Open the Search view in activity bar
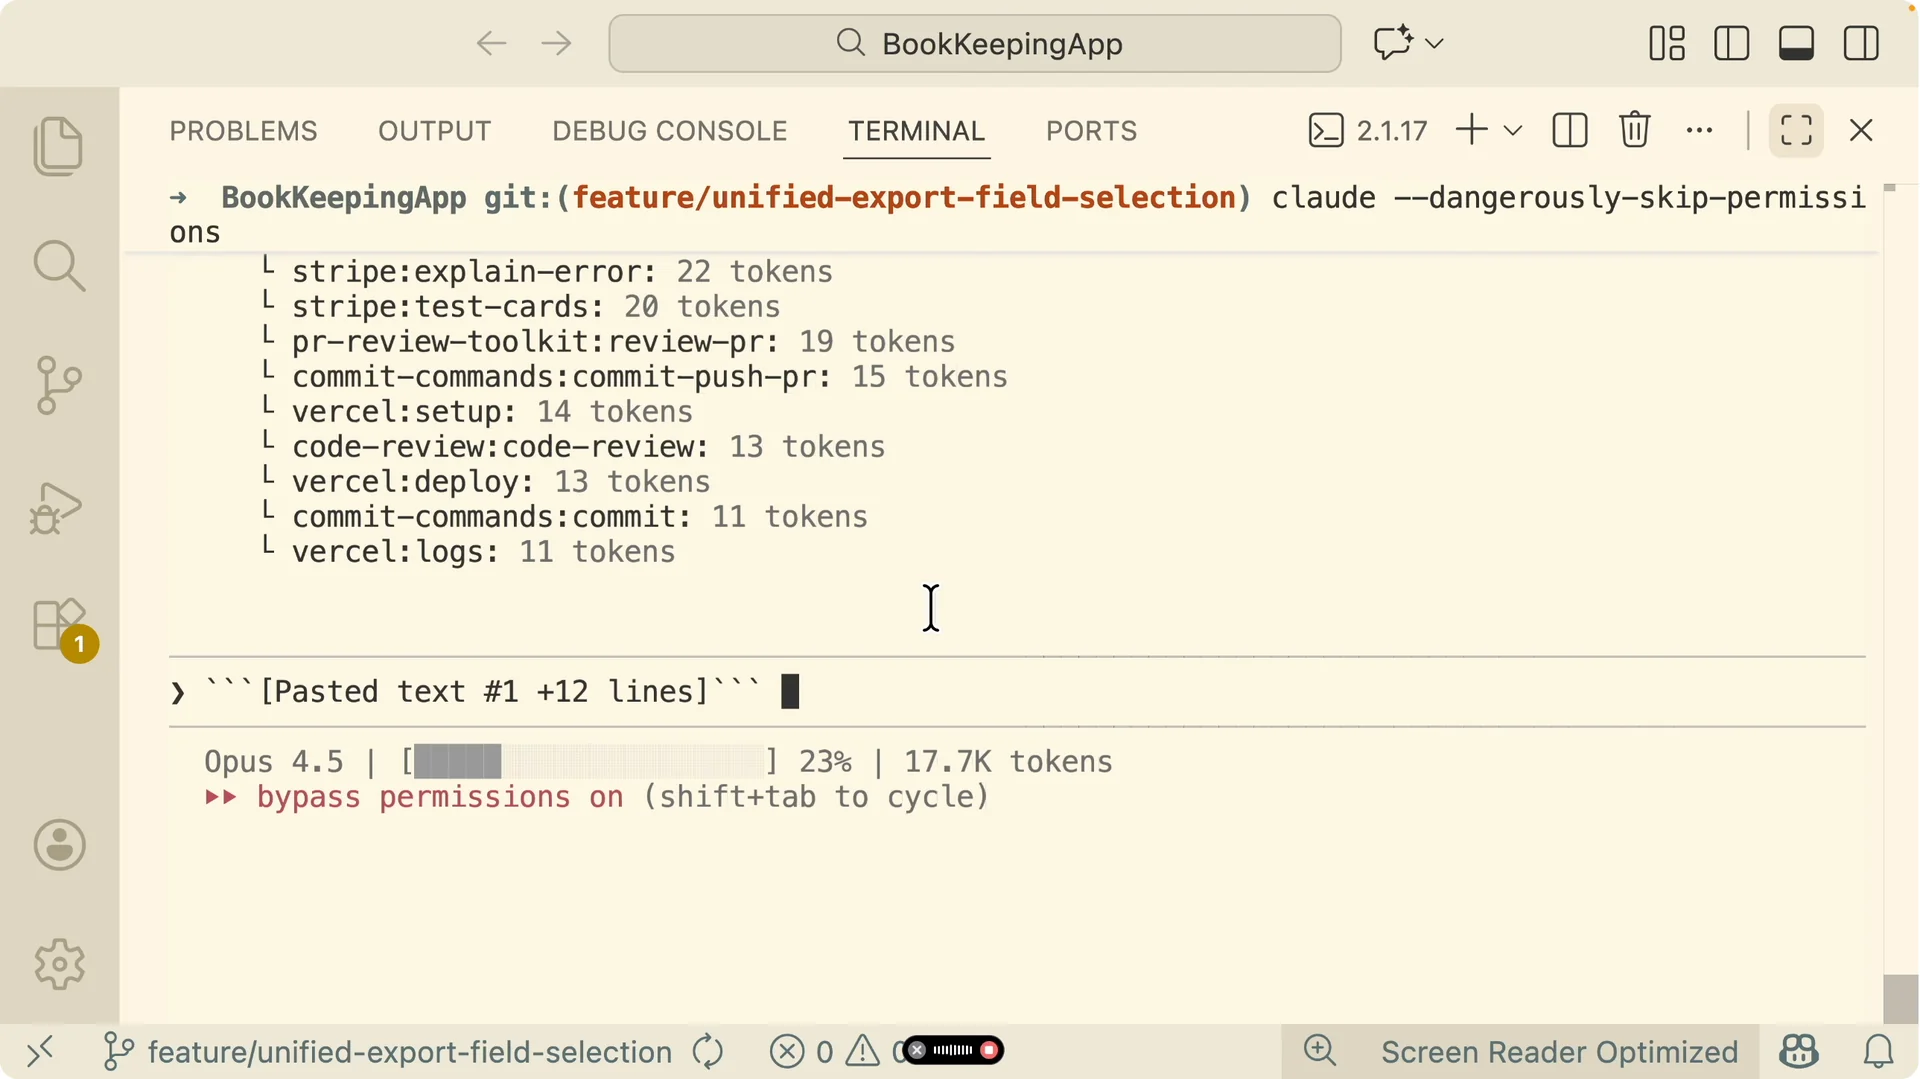This screenshot has height=1079, width=1920. pos(59,266)
